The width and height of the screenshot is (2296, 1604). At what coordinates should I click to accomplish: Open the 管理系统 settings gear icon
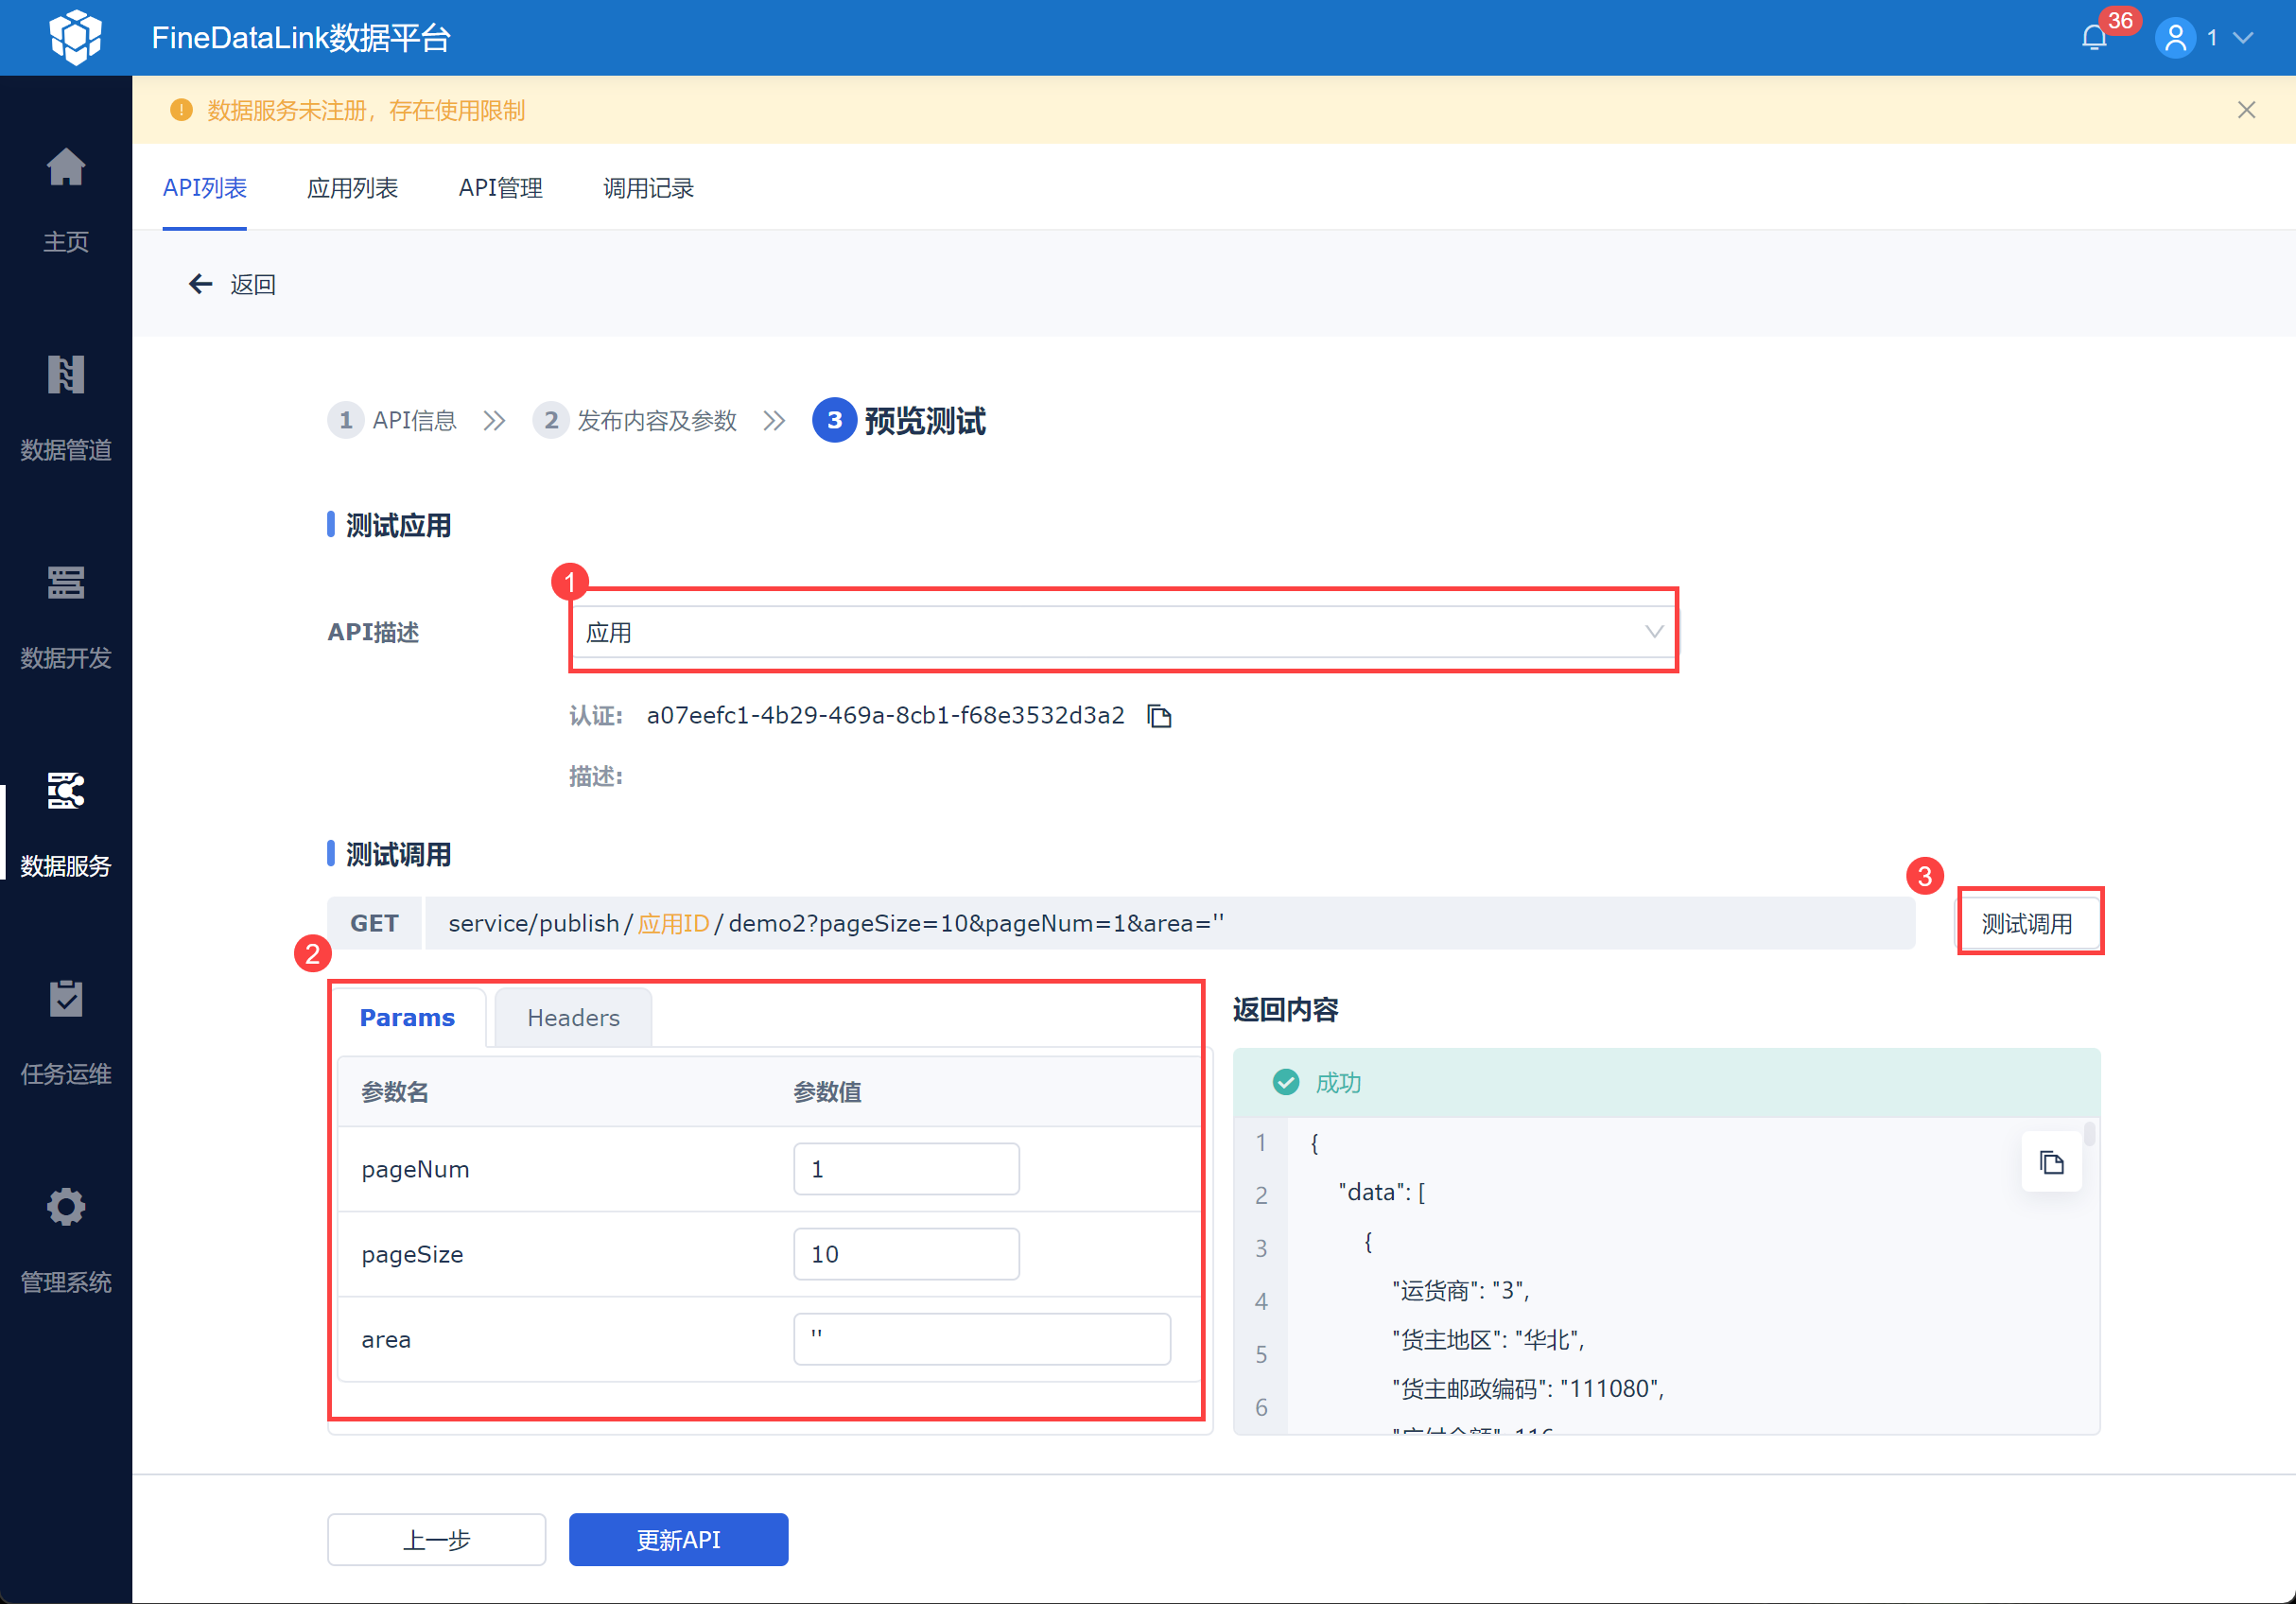(x=66, y=1207)
